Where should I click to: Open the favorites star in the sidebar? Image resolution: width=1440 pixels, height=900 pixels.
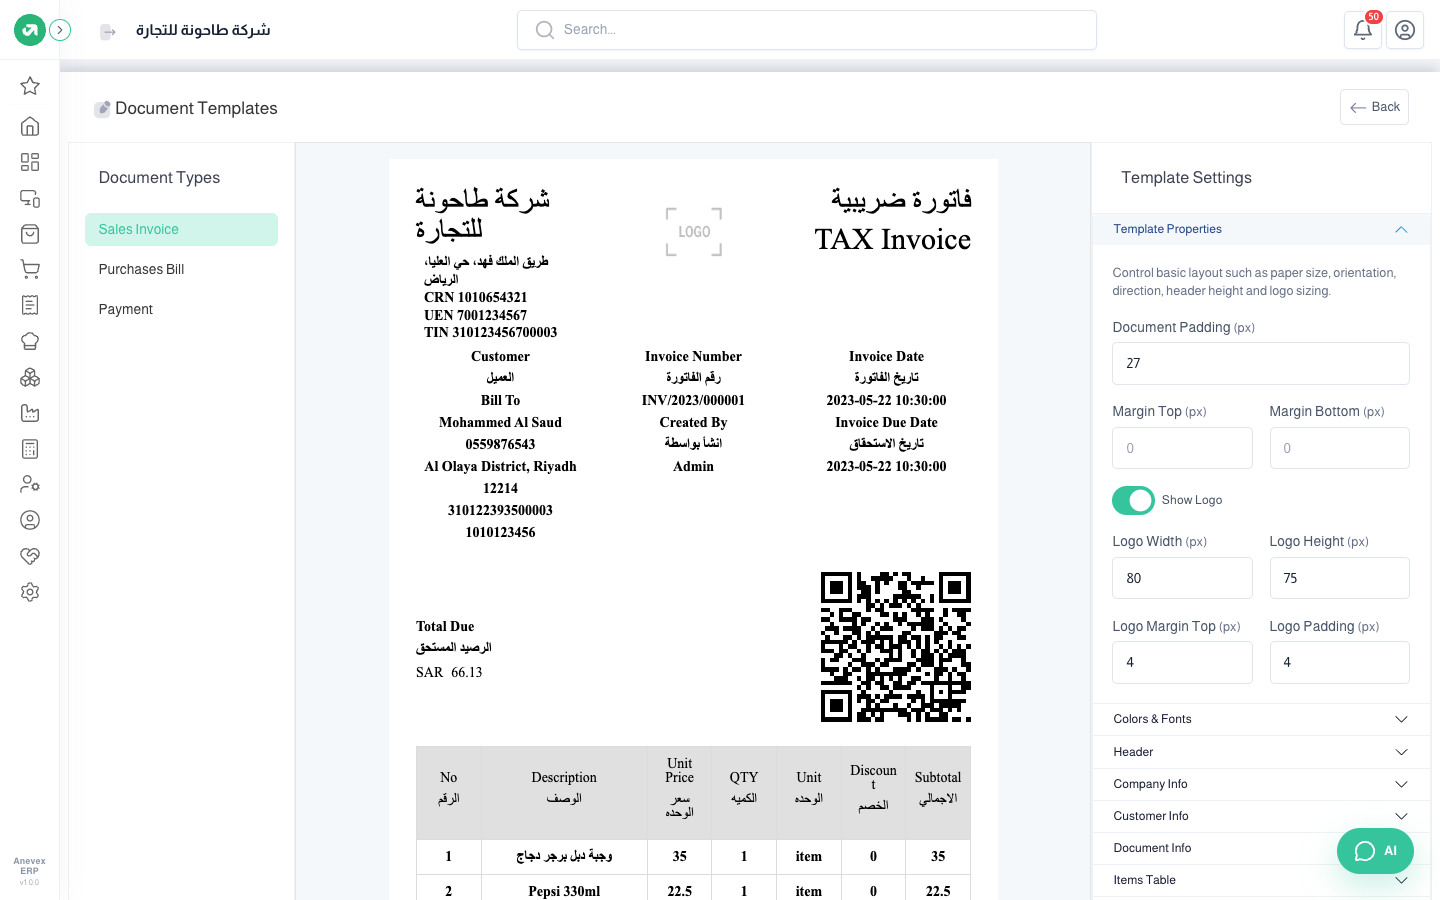[30, 86]
